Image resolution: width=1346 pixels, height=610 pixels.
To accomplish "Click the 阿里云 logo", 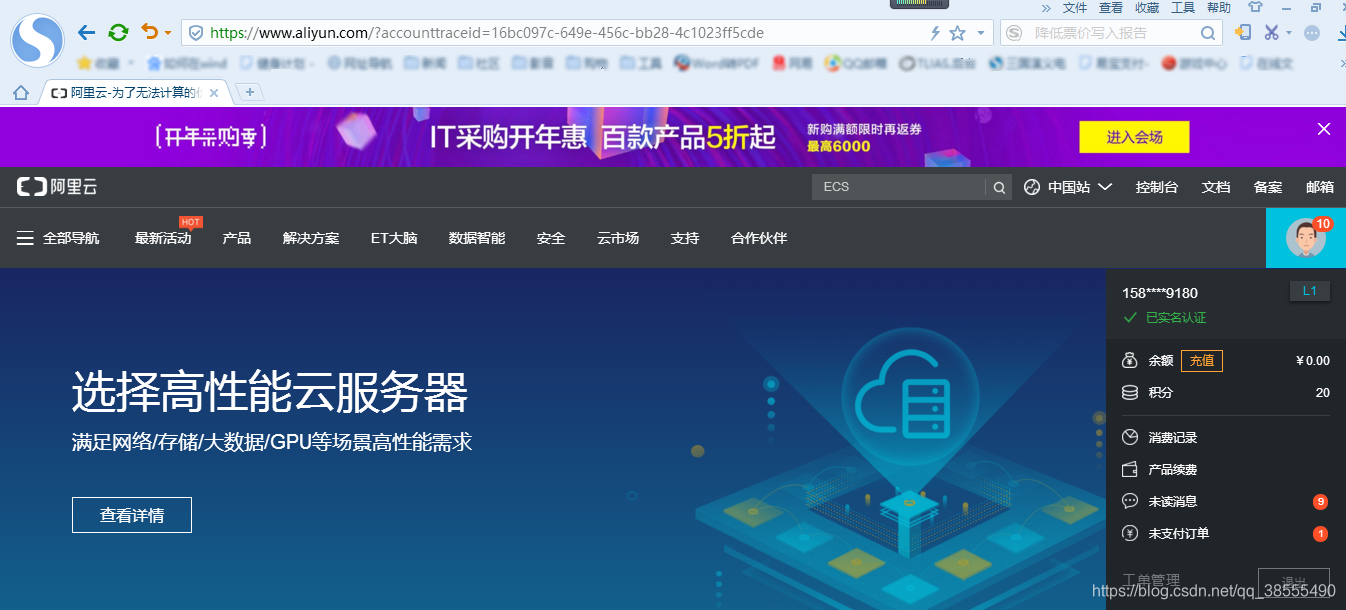I will coord(57,187).
